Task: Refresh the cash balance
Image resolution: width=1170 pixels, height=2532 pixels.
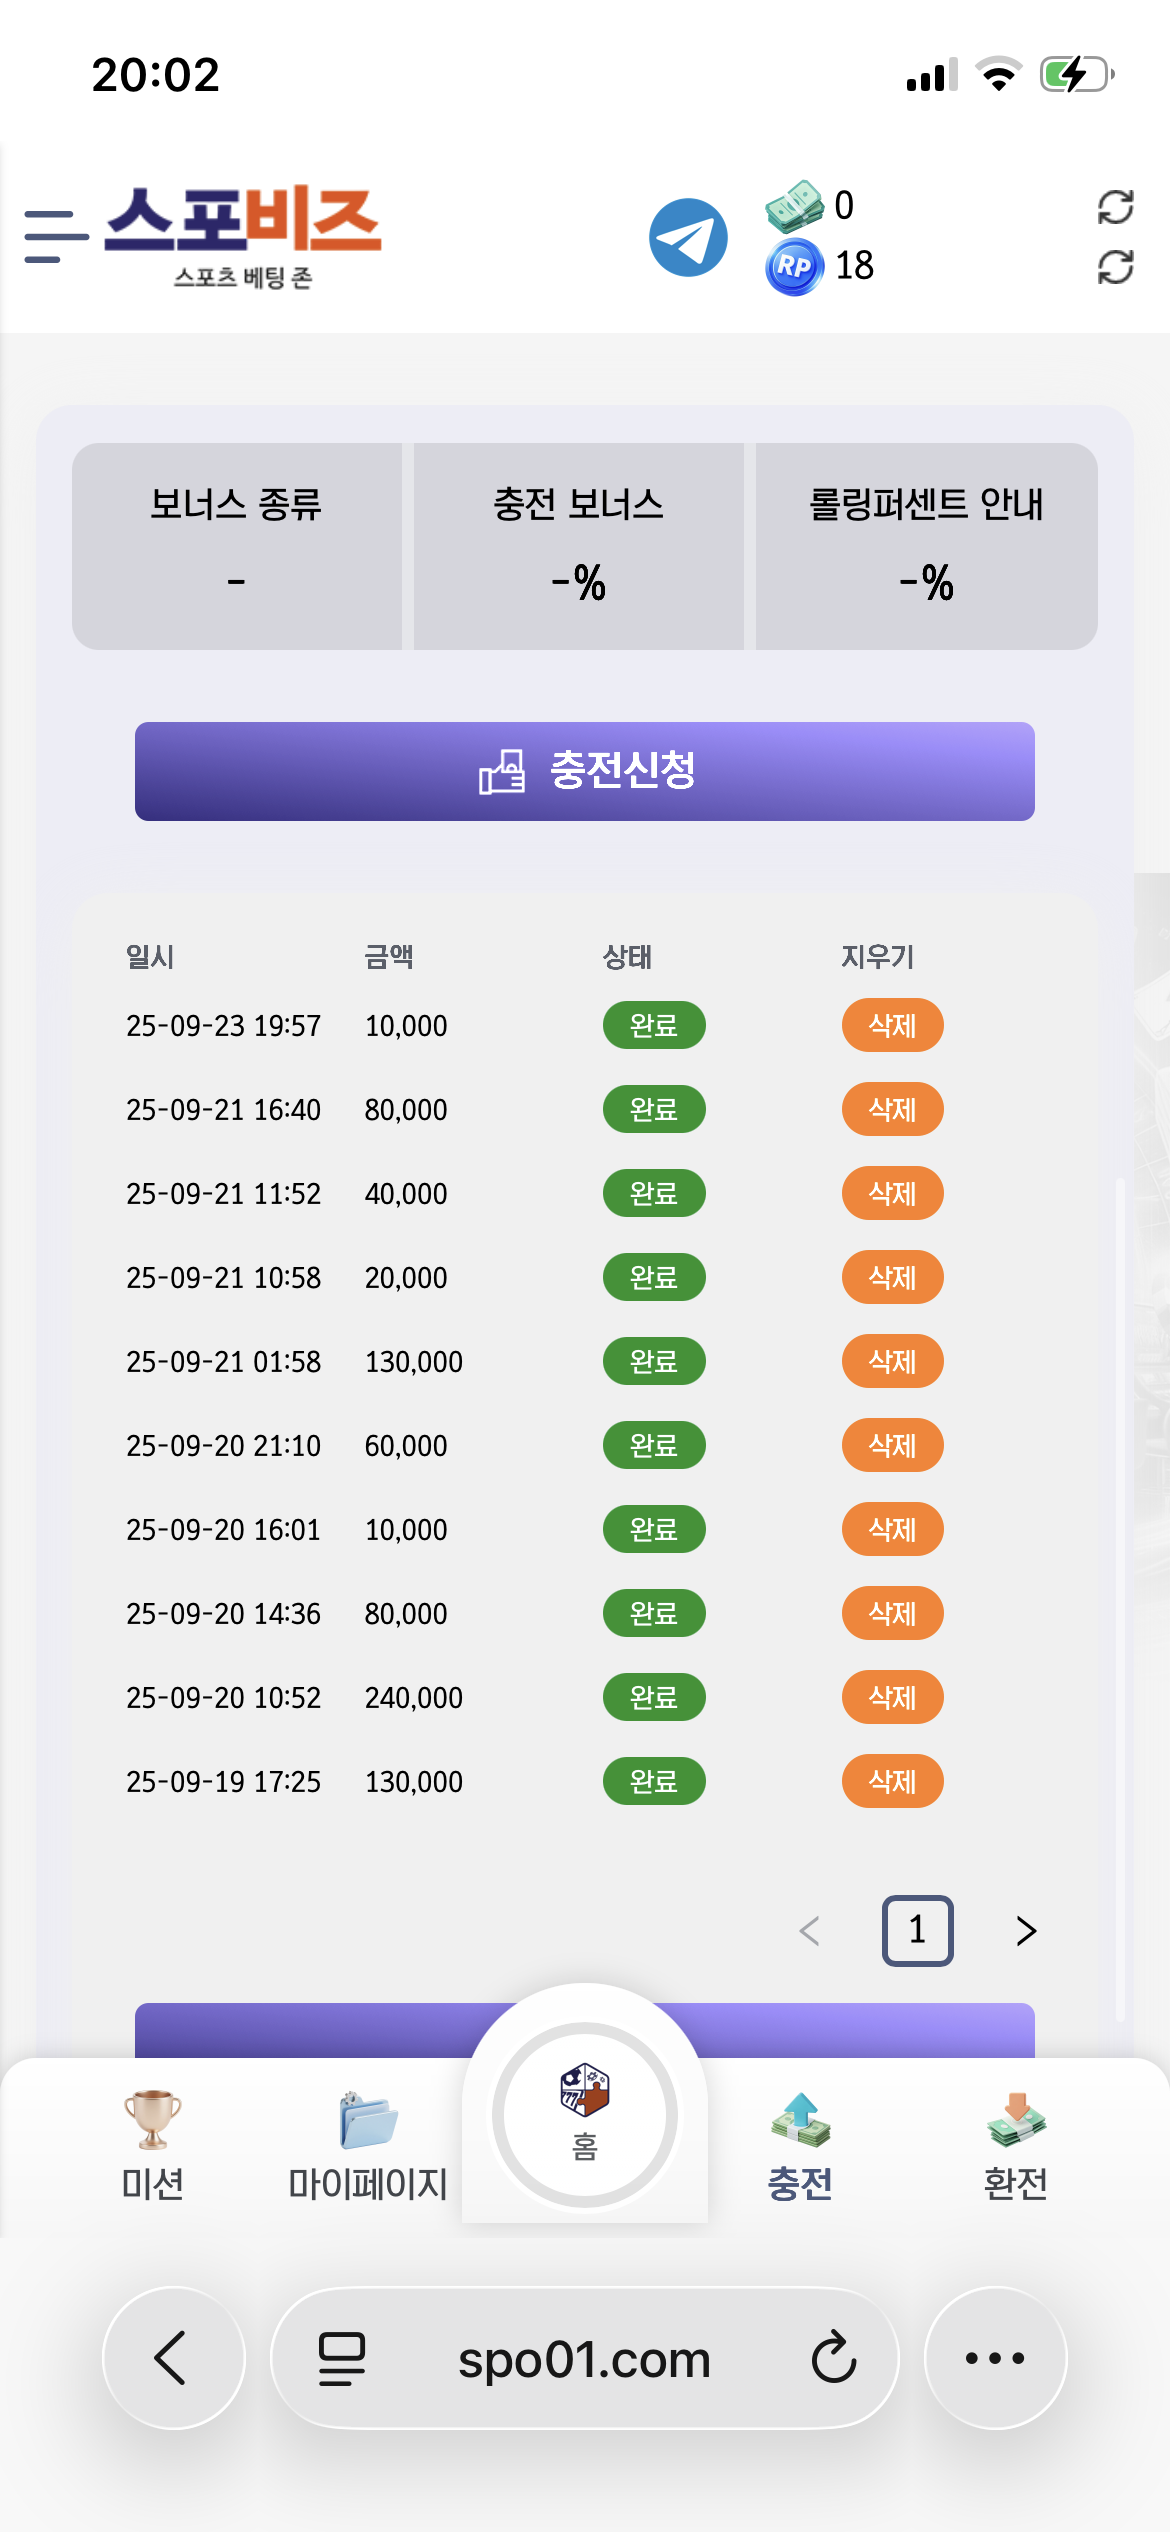Action: click(1115, 207)
